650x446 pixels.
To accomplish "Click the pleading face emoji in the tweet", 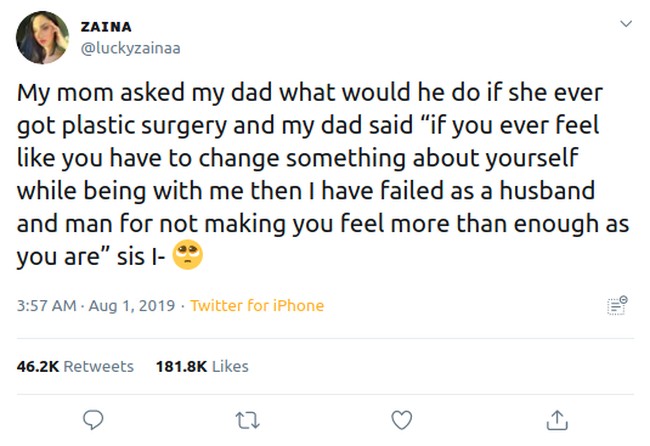I will coord(189,257).
